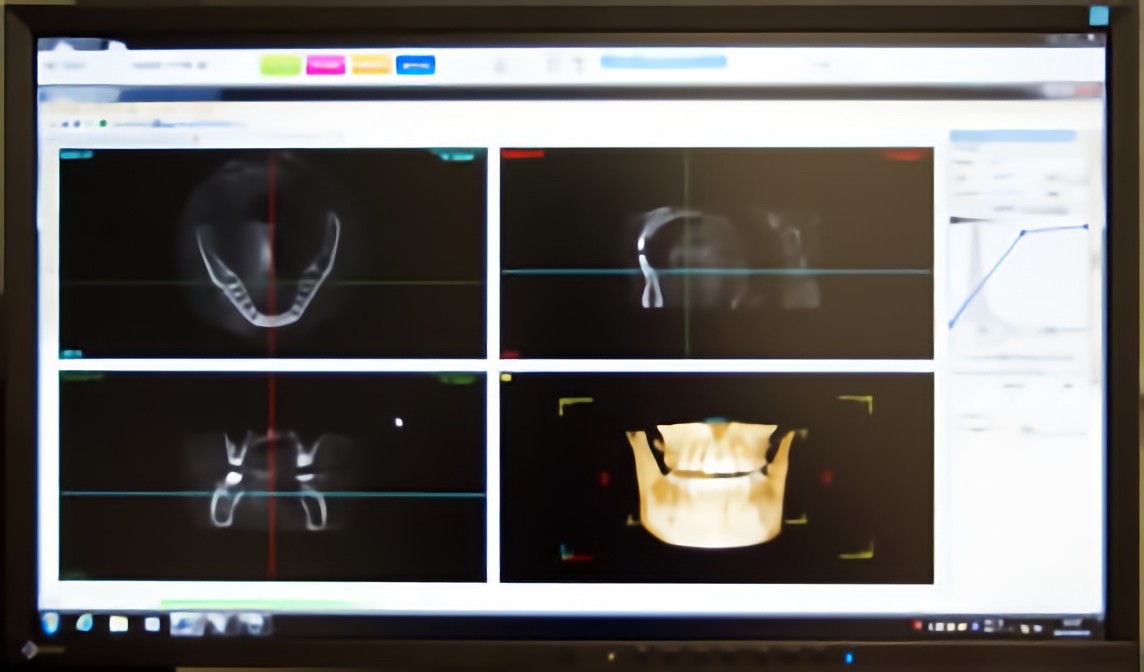Click the red handle left of the 3D jaw model

tap(604, 477)
